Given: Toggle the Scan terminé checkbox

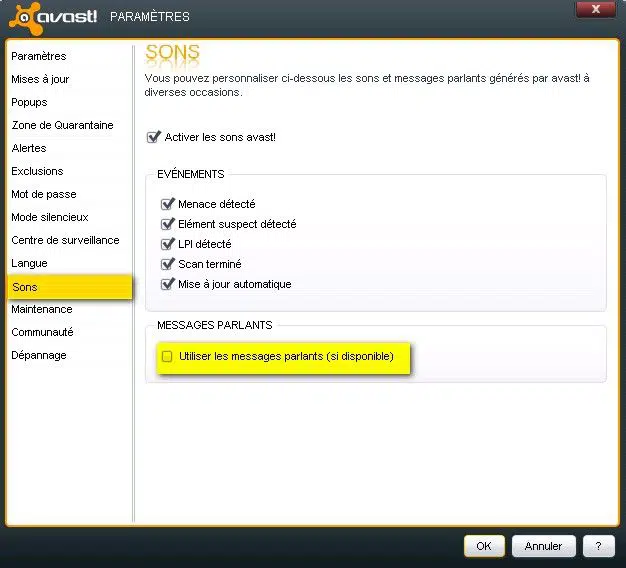Looking at the screenshot, I should coord(167,264).
